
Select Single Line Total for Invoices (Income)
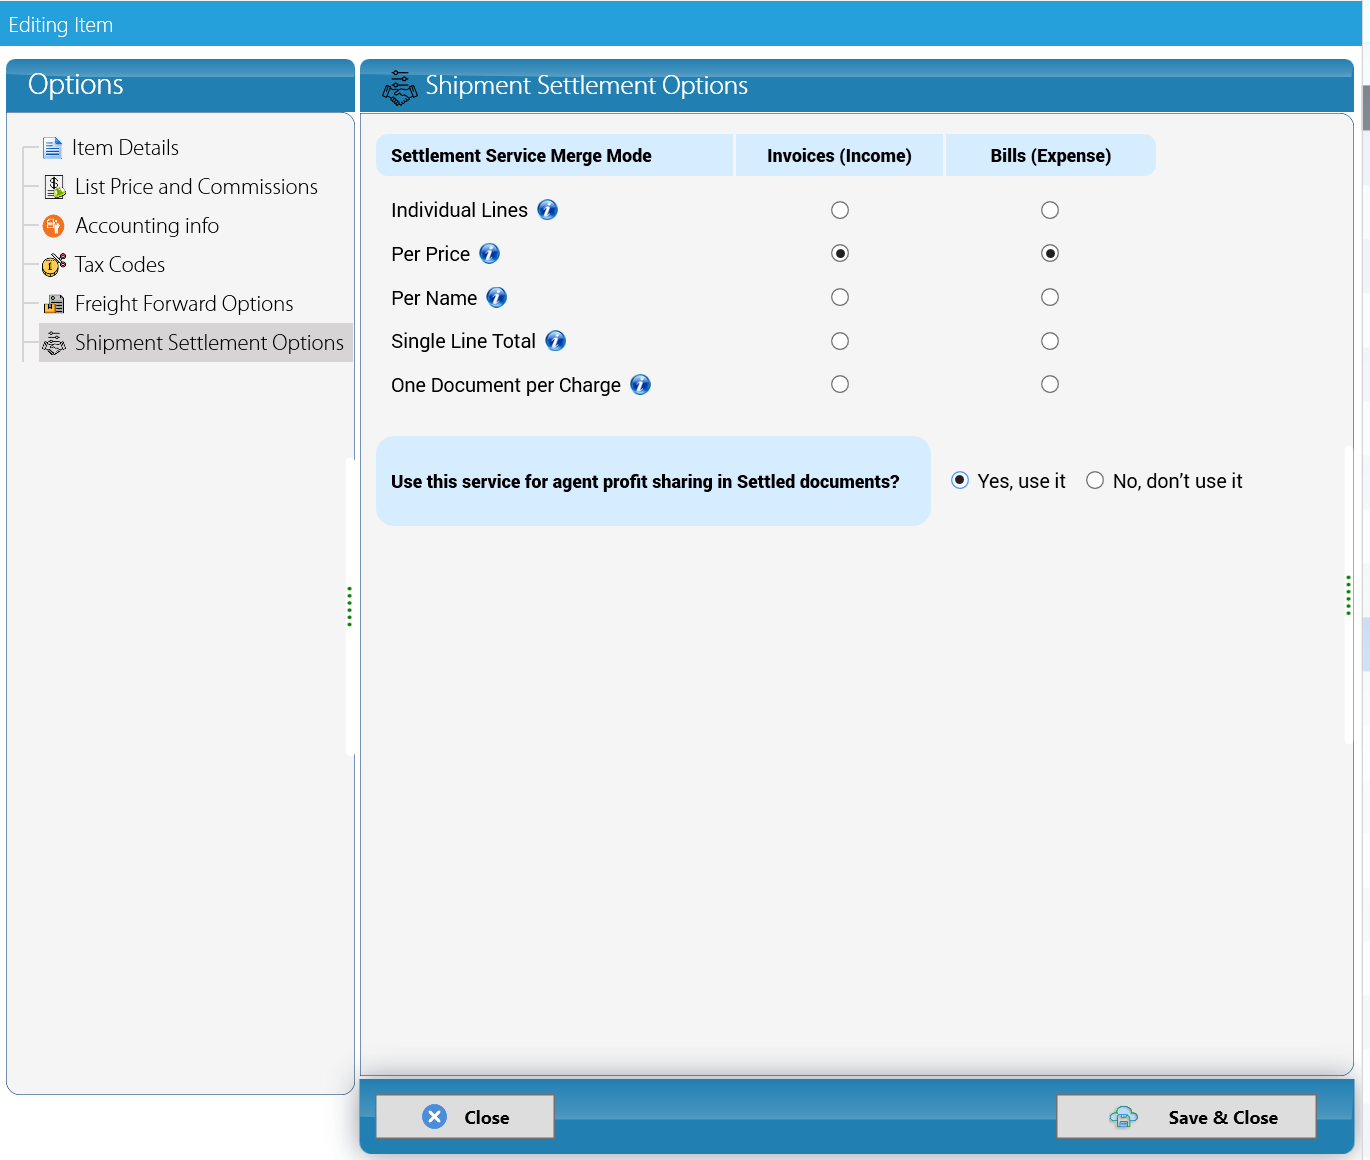click(x=840, y=341)
